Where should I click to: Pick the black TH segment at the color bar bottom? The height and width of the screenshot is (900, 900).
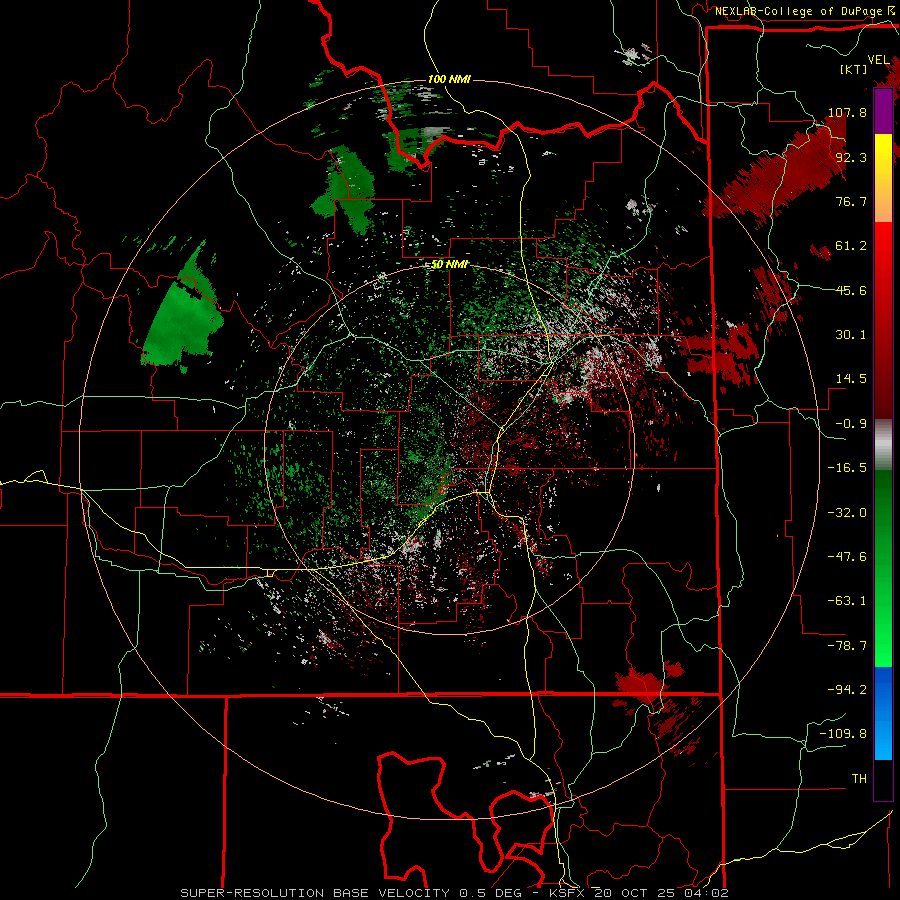click(x=883, y=780)
